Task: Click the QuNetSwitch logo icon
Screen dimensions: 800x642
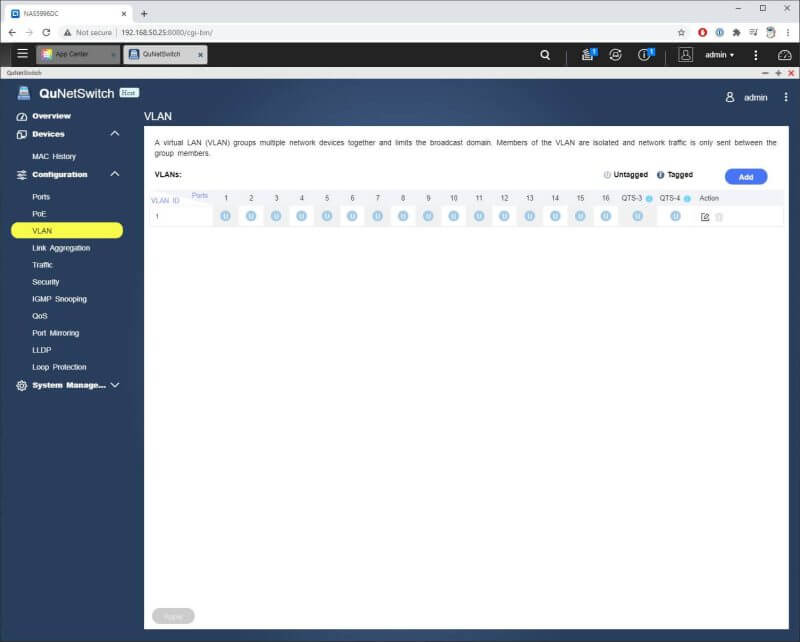Action: point(23,93)
